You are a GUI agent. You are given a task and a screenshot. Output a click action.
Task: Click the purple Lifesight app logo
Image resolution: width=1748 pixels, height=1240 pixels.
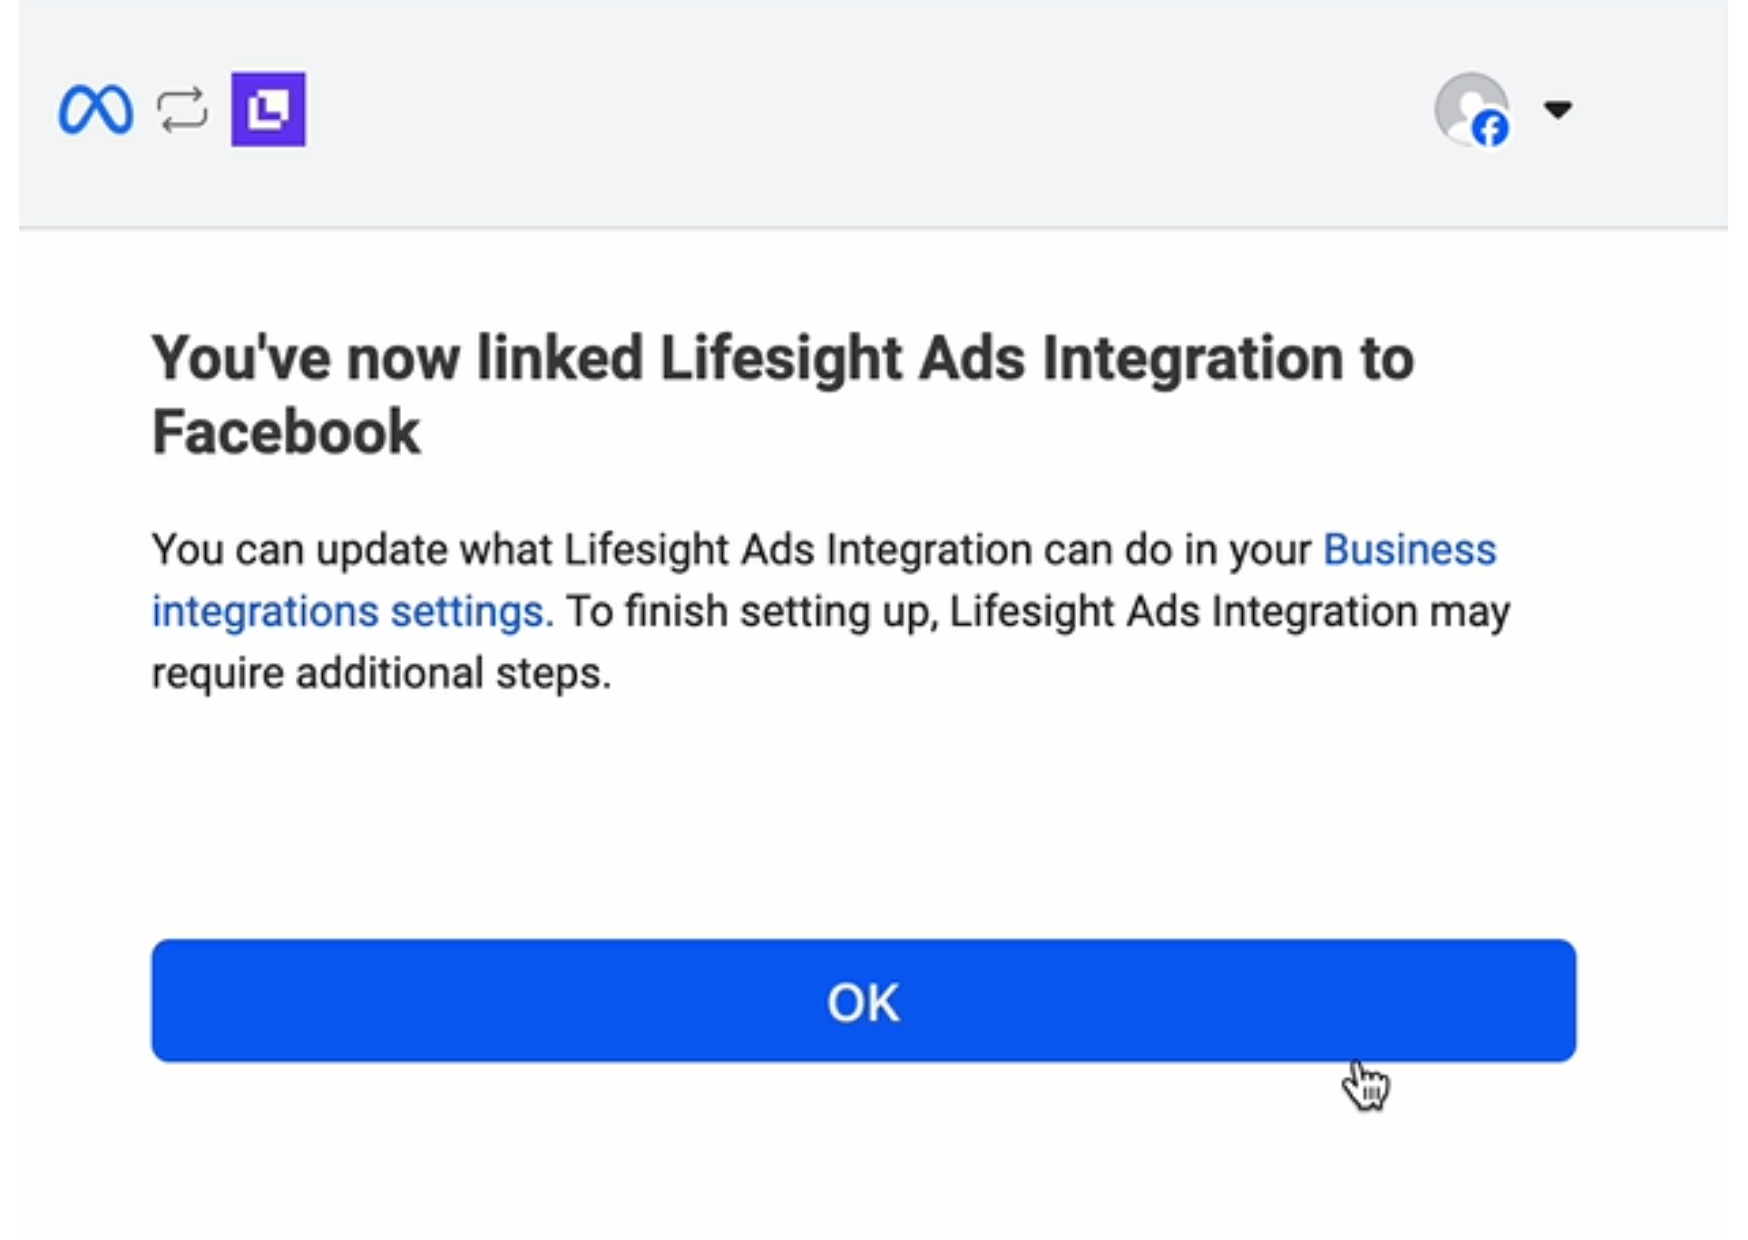point(268,109)
